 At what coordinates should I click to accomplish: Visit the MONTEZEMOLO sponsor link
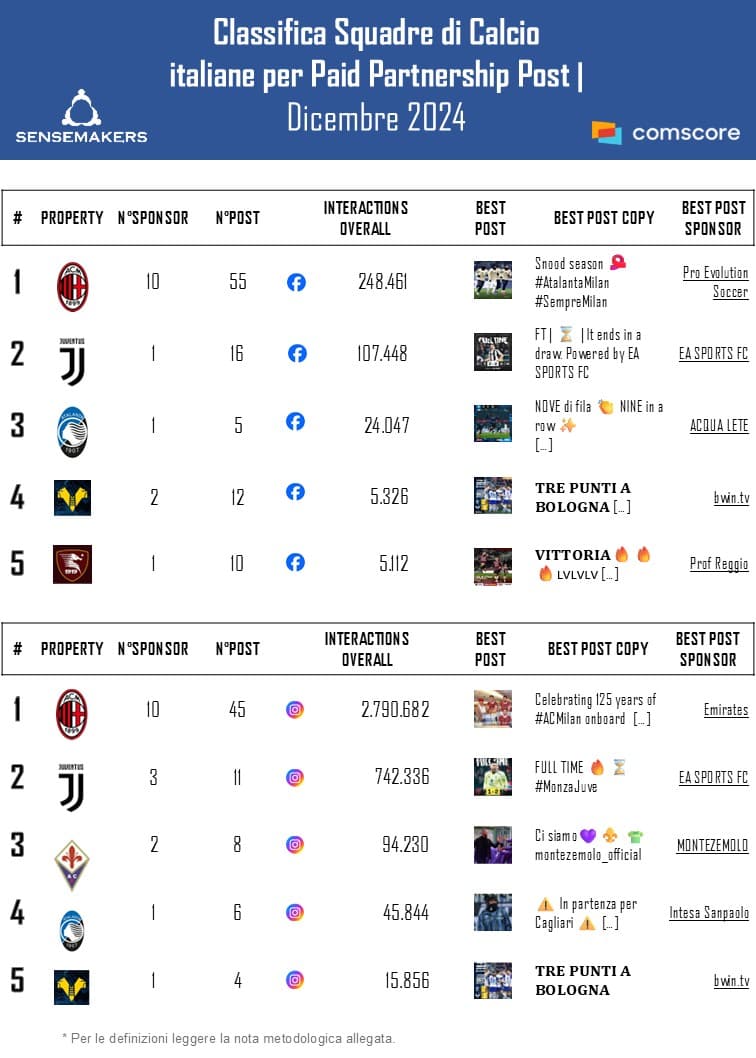(x=712, y=845)
